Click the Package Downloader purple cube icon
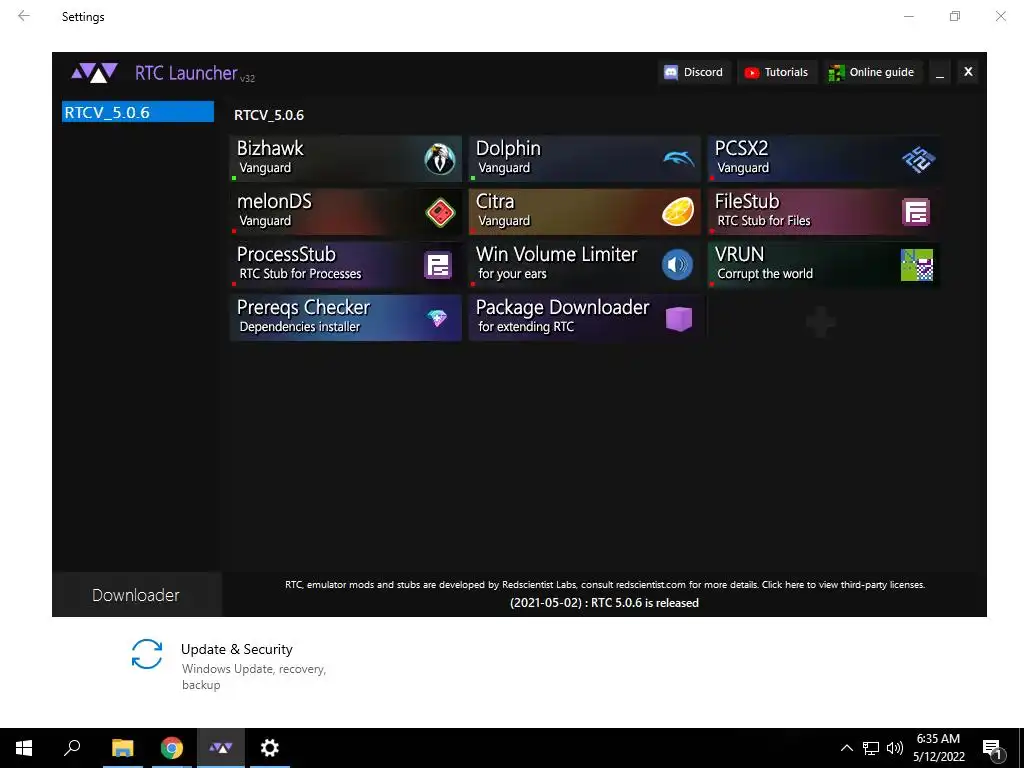The image size is (1024, 768). pyautogui.click(x=679, y=319)
